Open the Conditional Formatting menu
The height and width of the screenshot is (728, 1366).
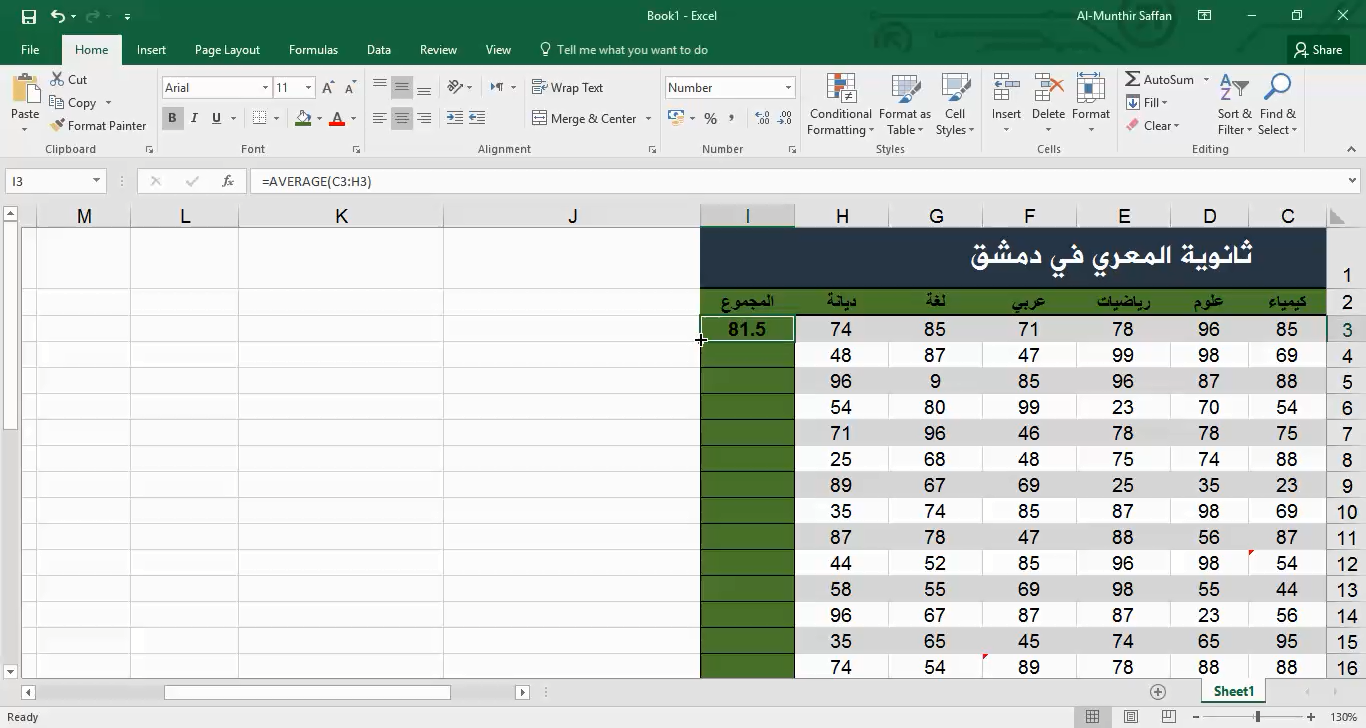click(x=840, y=105)
